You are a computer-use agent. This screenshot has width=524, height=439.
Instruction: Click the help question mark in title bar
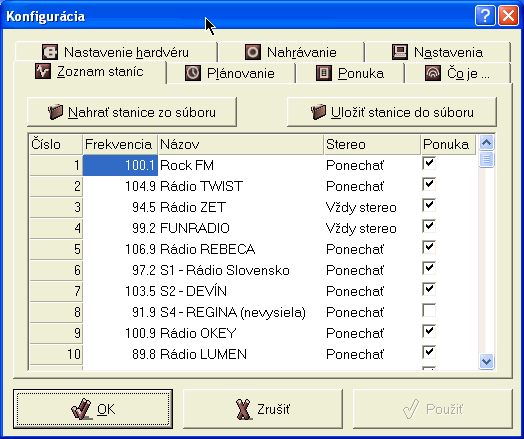[x=485, y=15]
